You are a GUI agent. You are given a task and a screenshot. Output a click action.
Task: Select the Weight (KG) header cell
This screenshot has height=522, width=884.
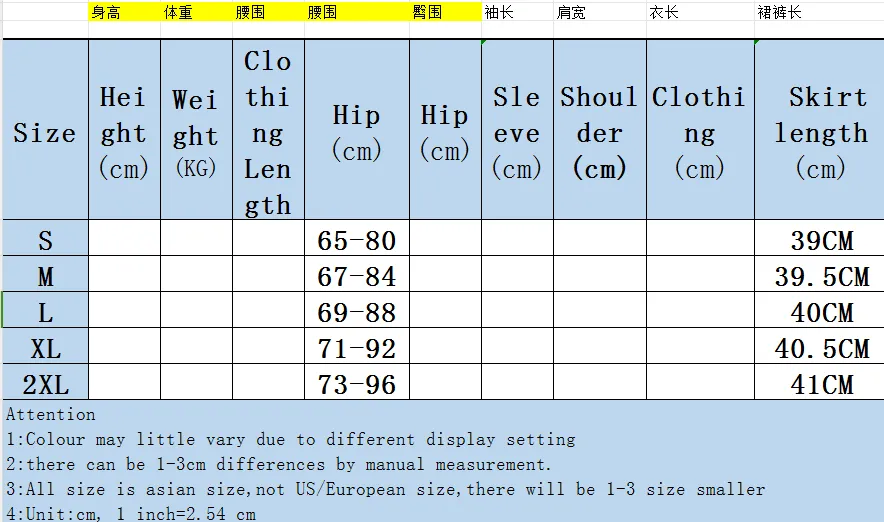[x=196, y=132]
